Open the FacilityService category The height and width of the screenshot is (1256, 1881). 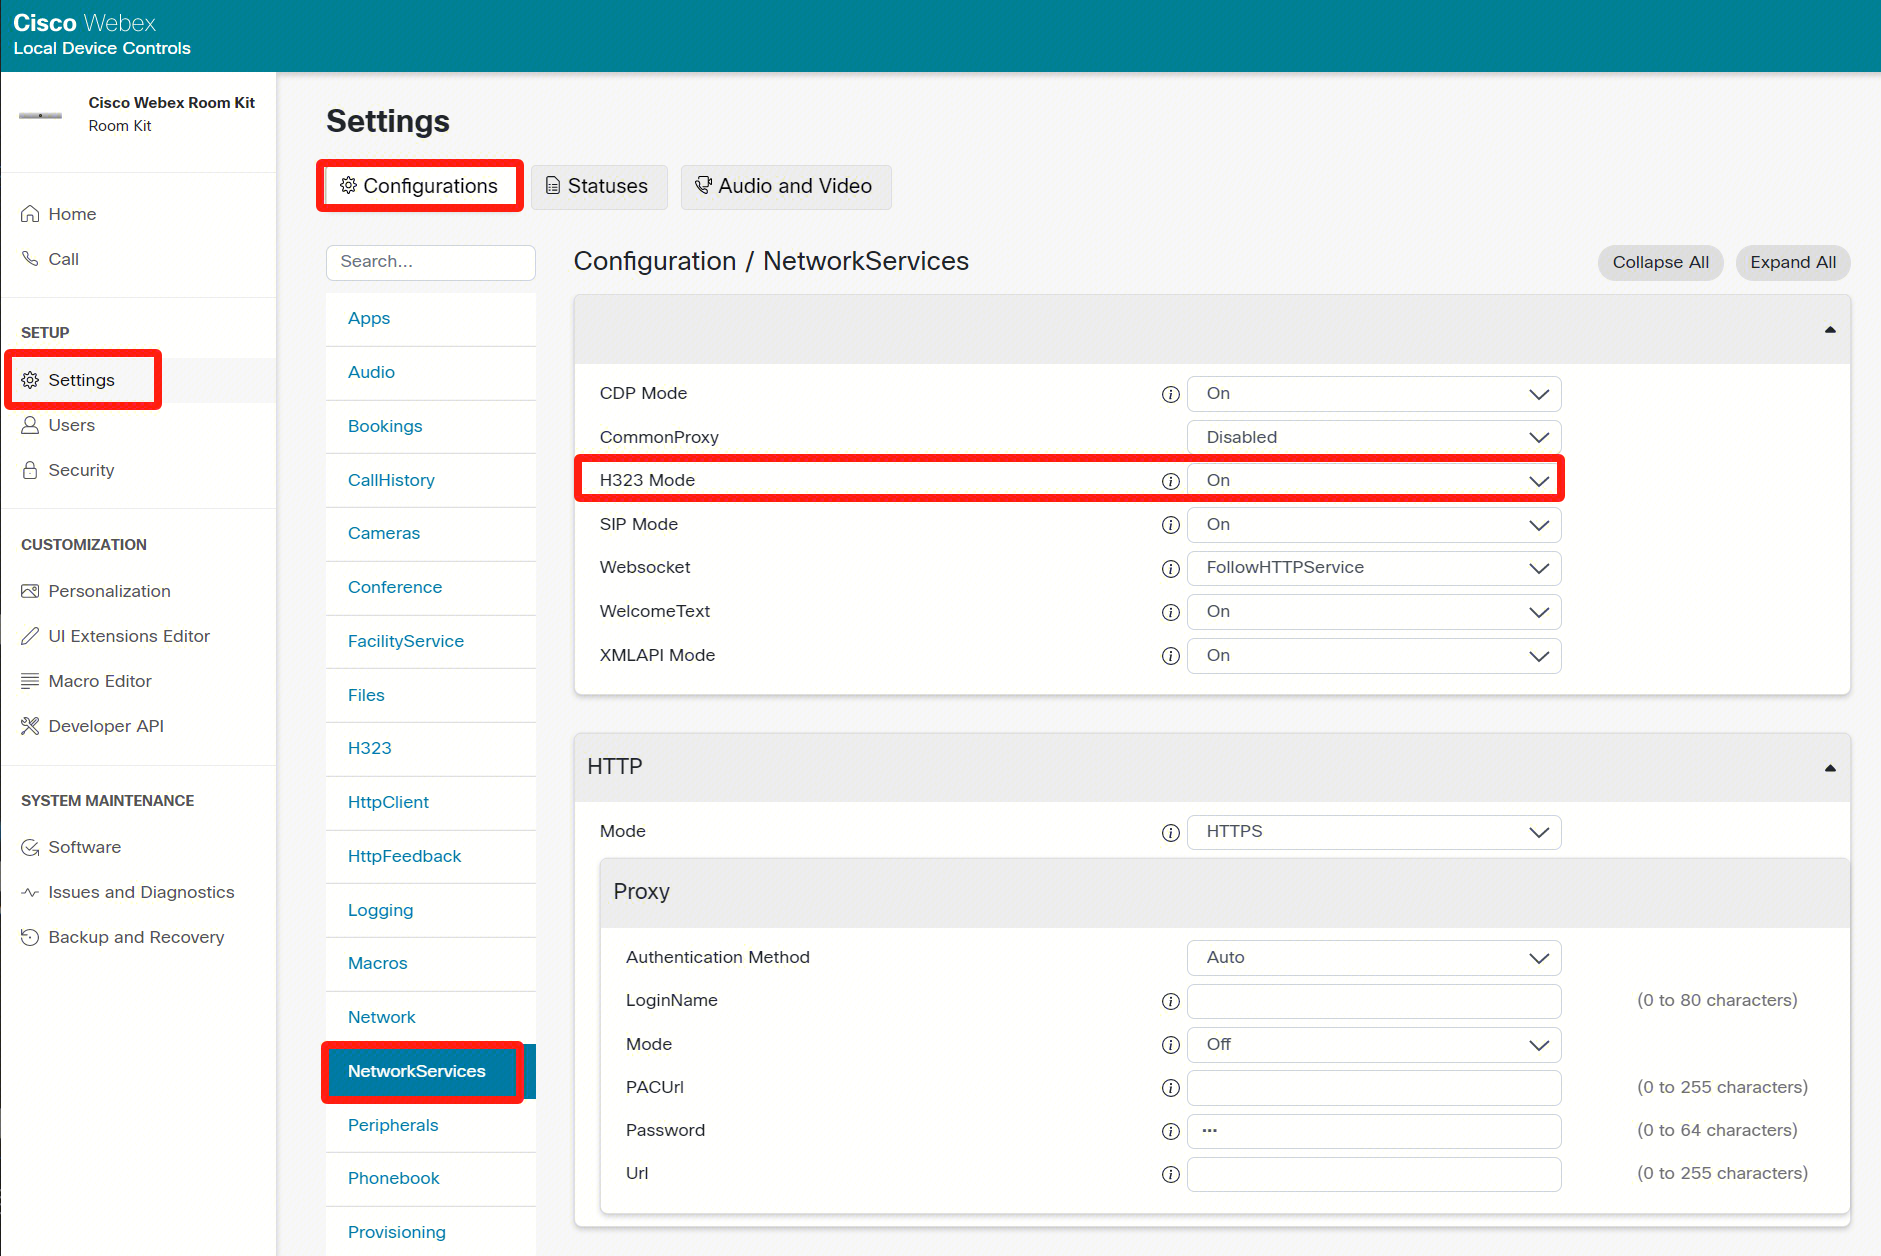point(430,641)
